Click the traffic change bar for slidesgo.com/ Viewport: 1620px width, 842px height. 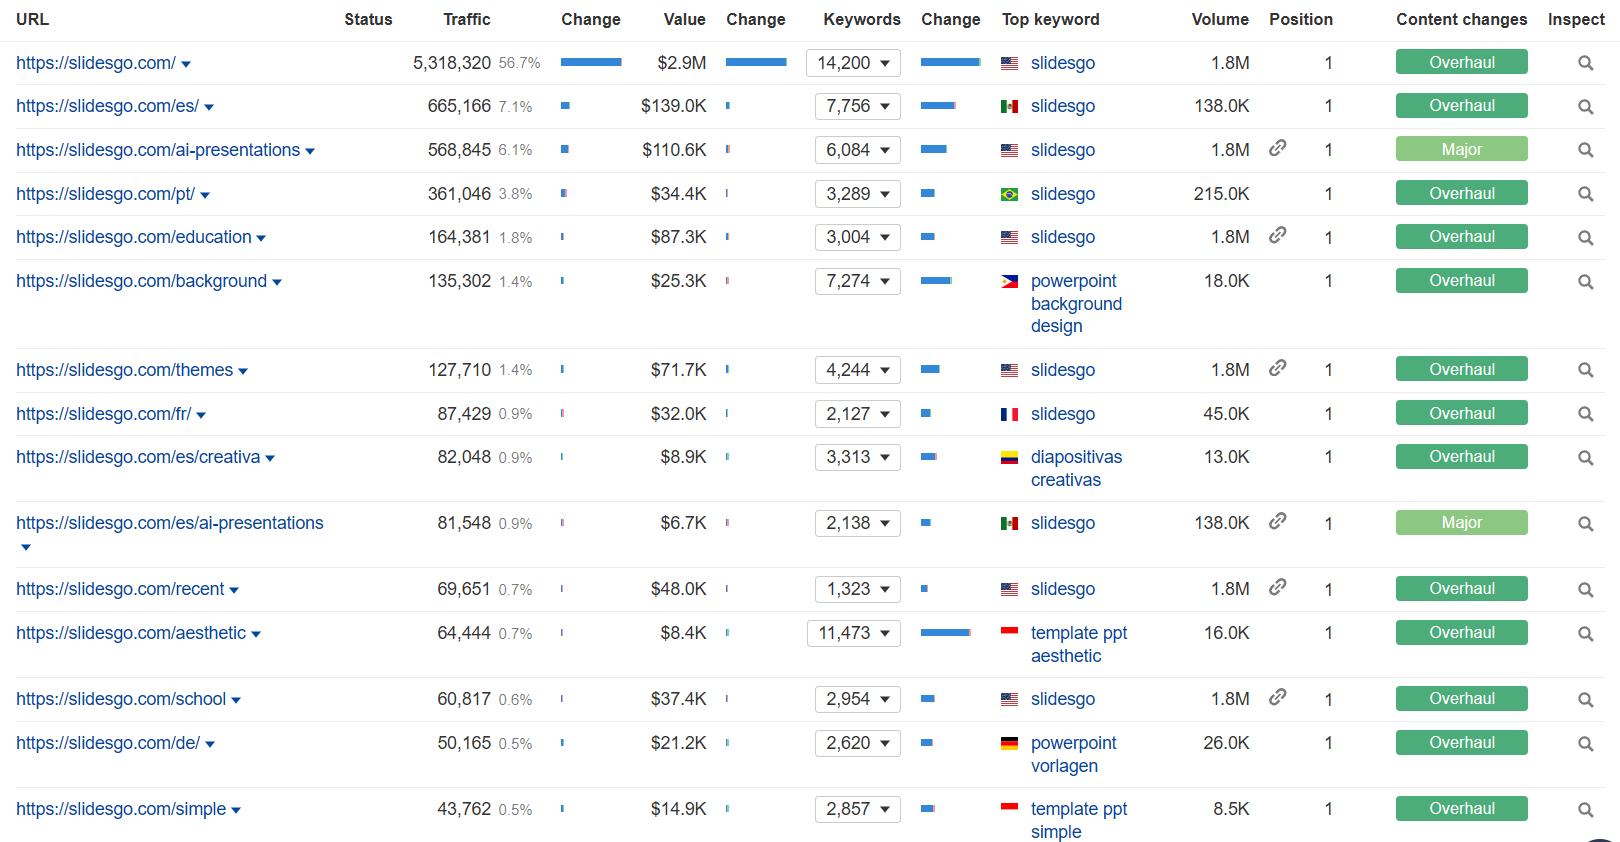591,62
